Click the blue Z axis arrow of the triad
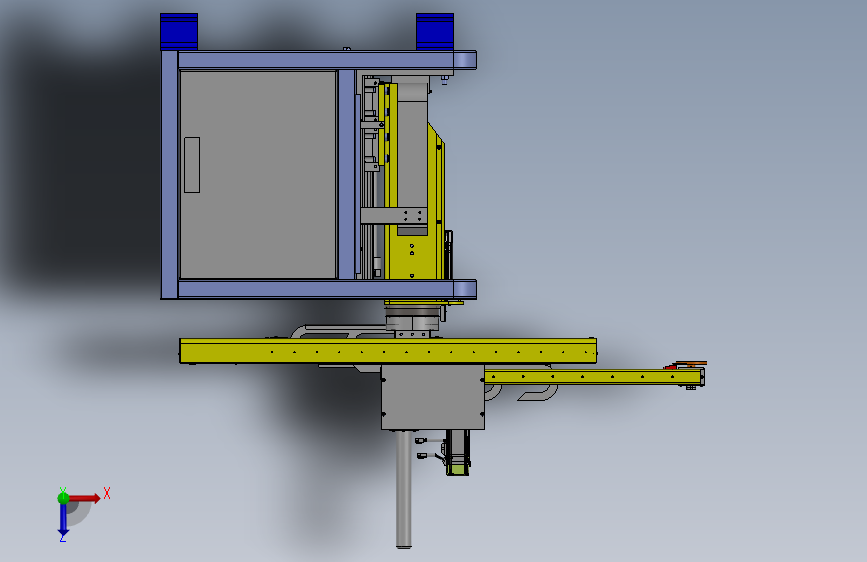The image size is (867, 562). [63, 521]
